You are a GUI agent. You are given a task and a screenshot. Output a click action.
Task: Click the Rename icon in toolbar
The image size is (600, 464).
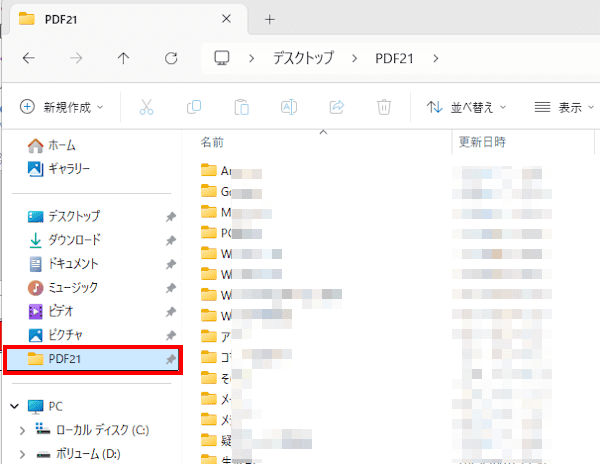pyautogui.click(x=288, y=106)
